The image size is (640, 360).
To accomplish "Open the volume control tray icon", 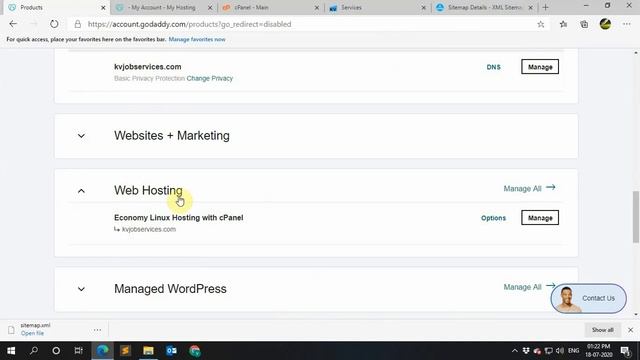I will [x=560, y=351].
